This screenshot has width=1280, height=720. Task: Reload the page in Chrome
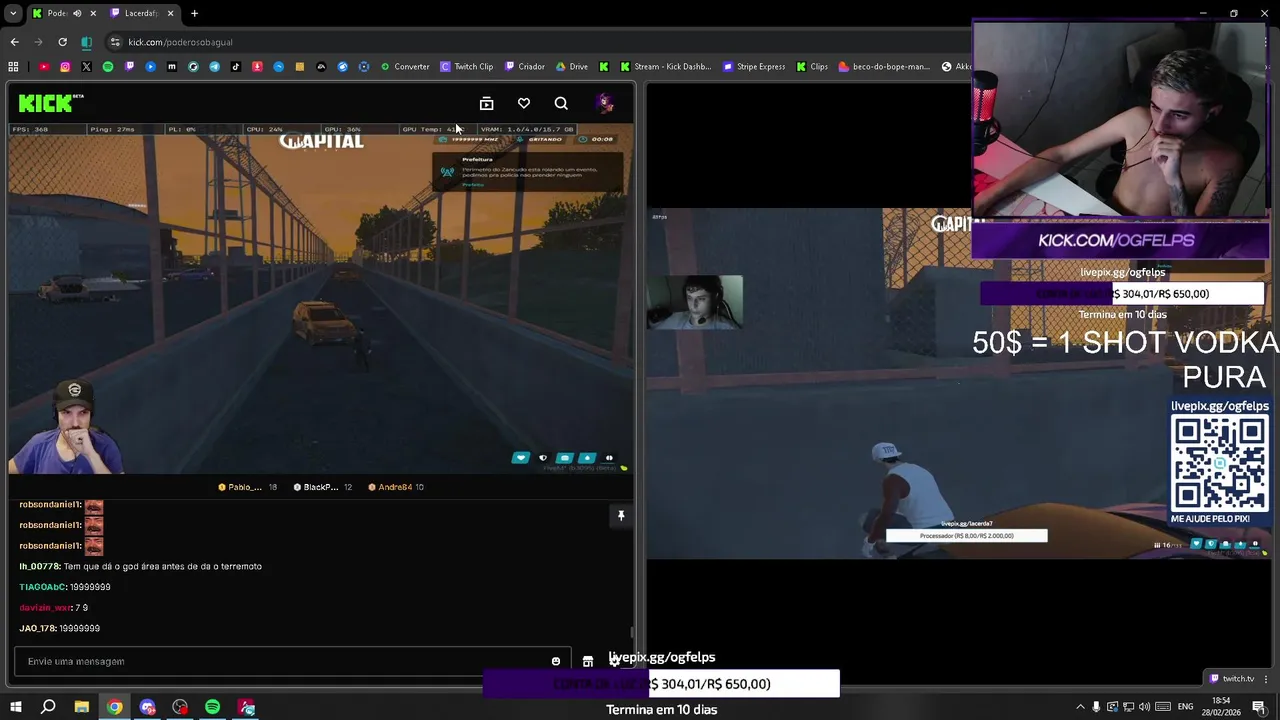click(x=62, y=42)
